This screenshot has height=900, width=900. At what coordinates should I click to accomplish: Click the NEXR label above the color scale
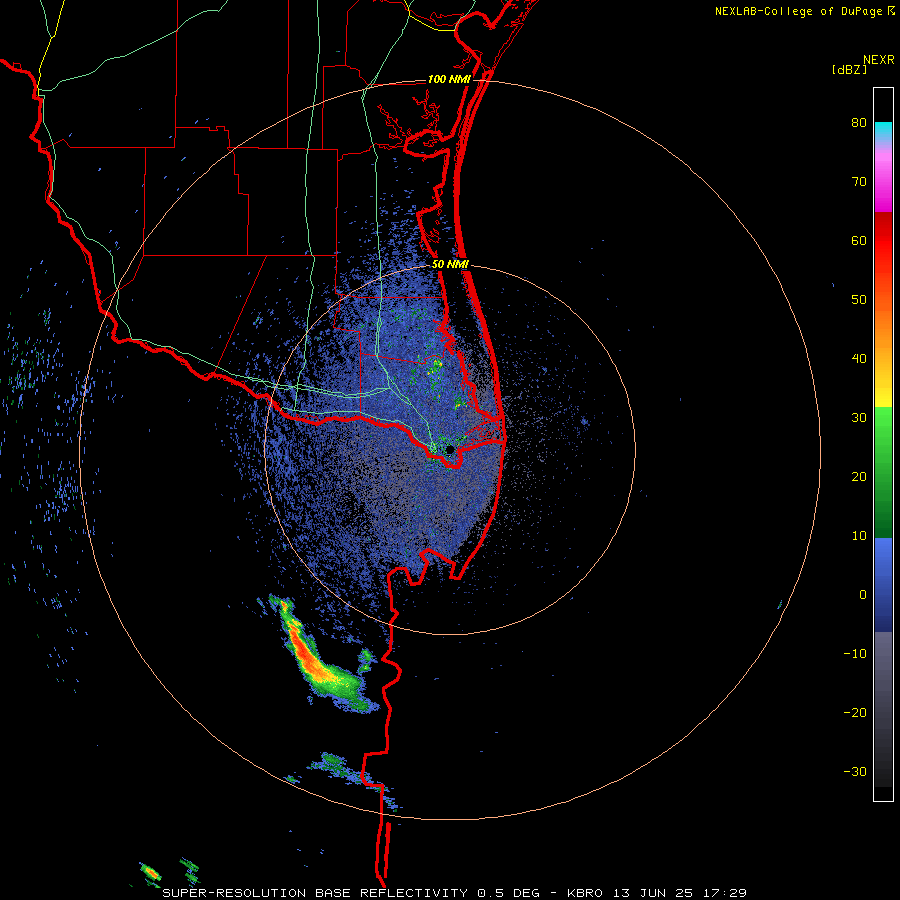coord(878,60)
